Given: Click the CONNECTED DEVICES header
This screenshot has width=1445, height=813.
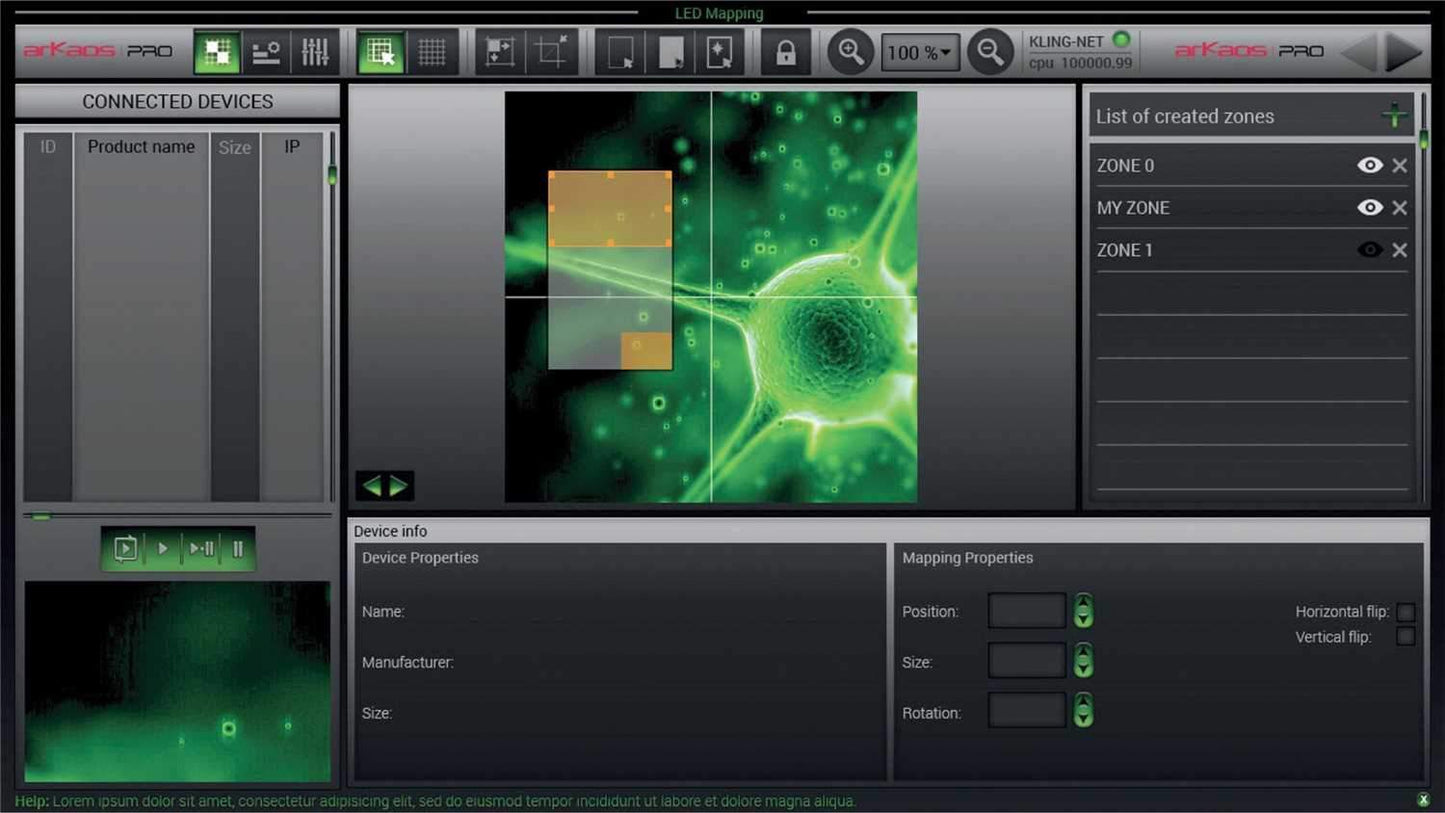Looking at the screenshot, I should click(179, 101).
